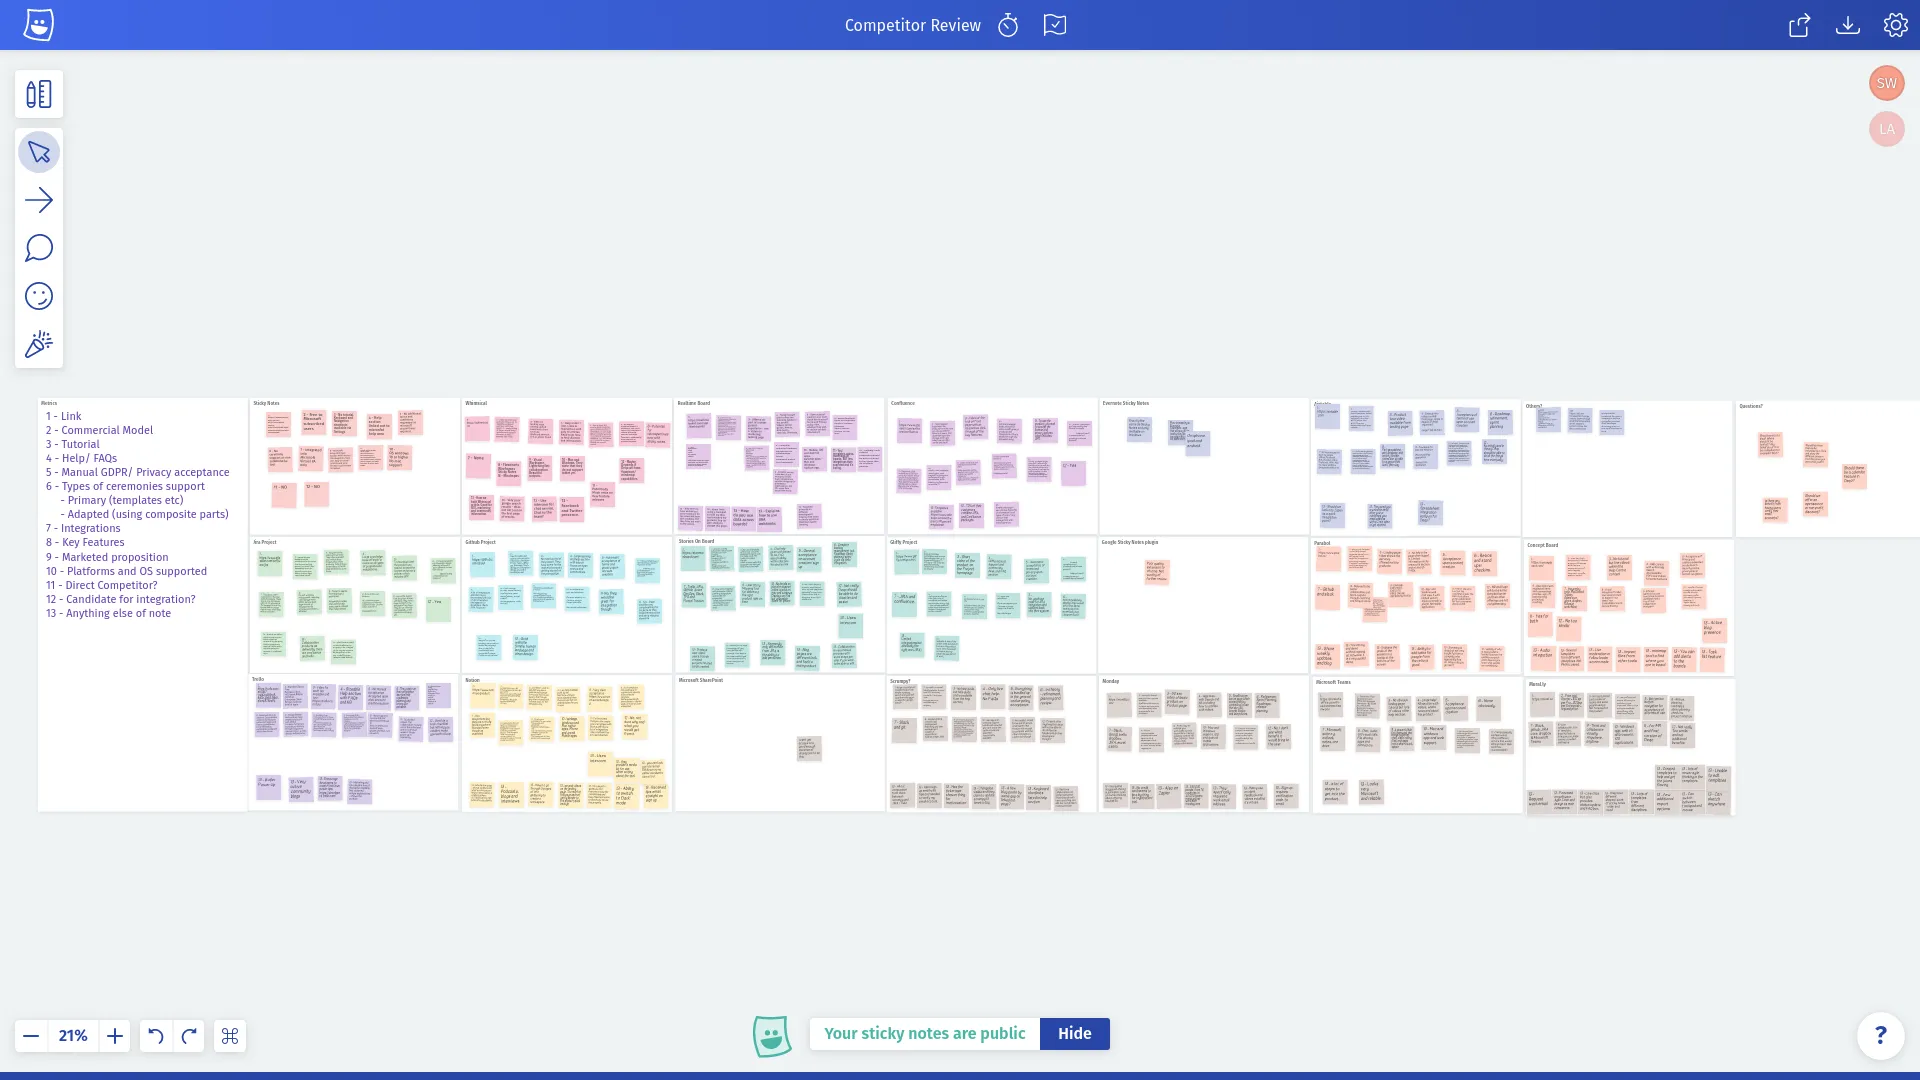The image size is (1920, 1080).
Task: Open the confetti celebration tool
Action: [x=39, y=344]
